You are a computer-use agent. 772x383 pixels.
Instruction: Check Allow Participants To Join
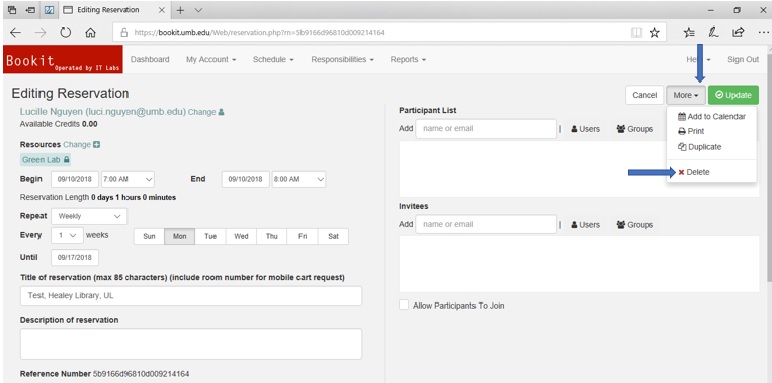coord(404,305)
